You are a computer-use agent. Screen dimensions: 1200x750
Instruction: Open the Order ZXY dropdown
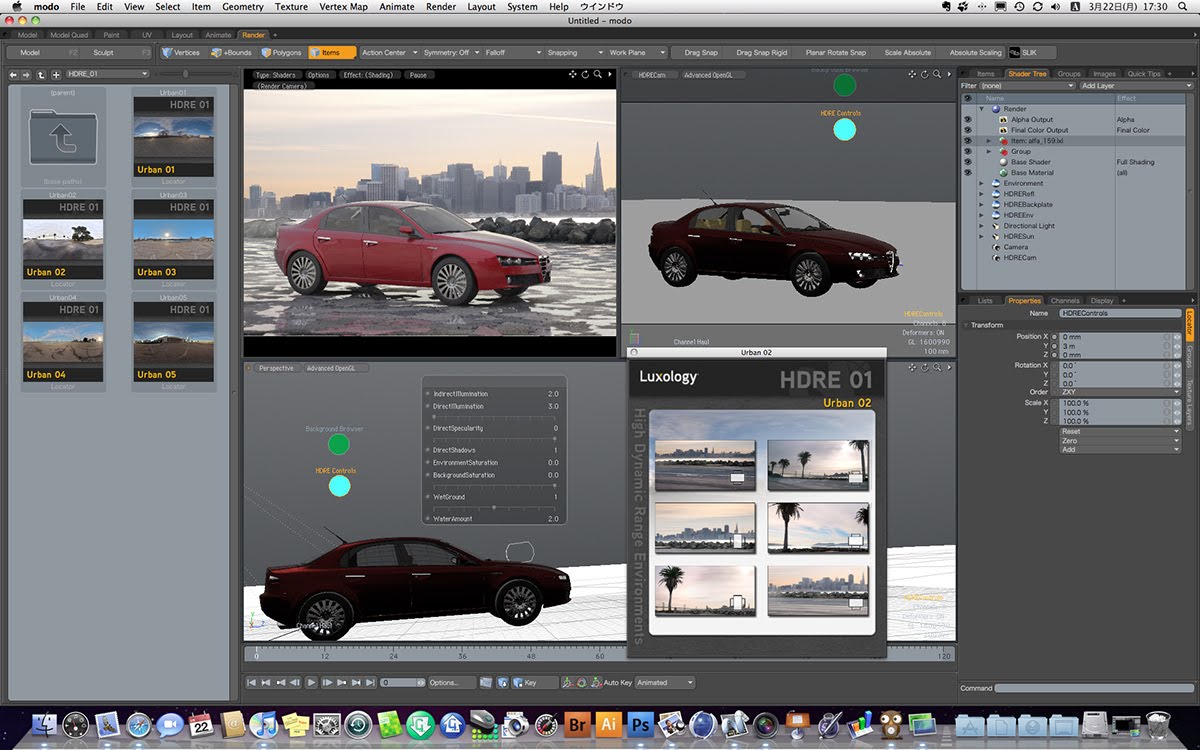[x=1120, y=392]
